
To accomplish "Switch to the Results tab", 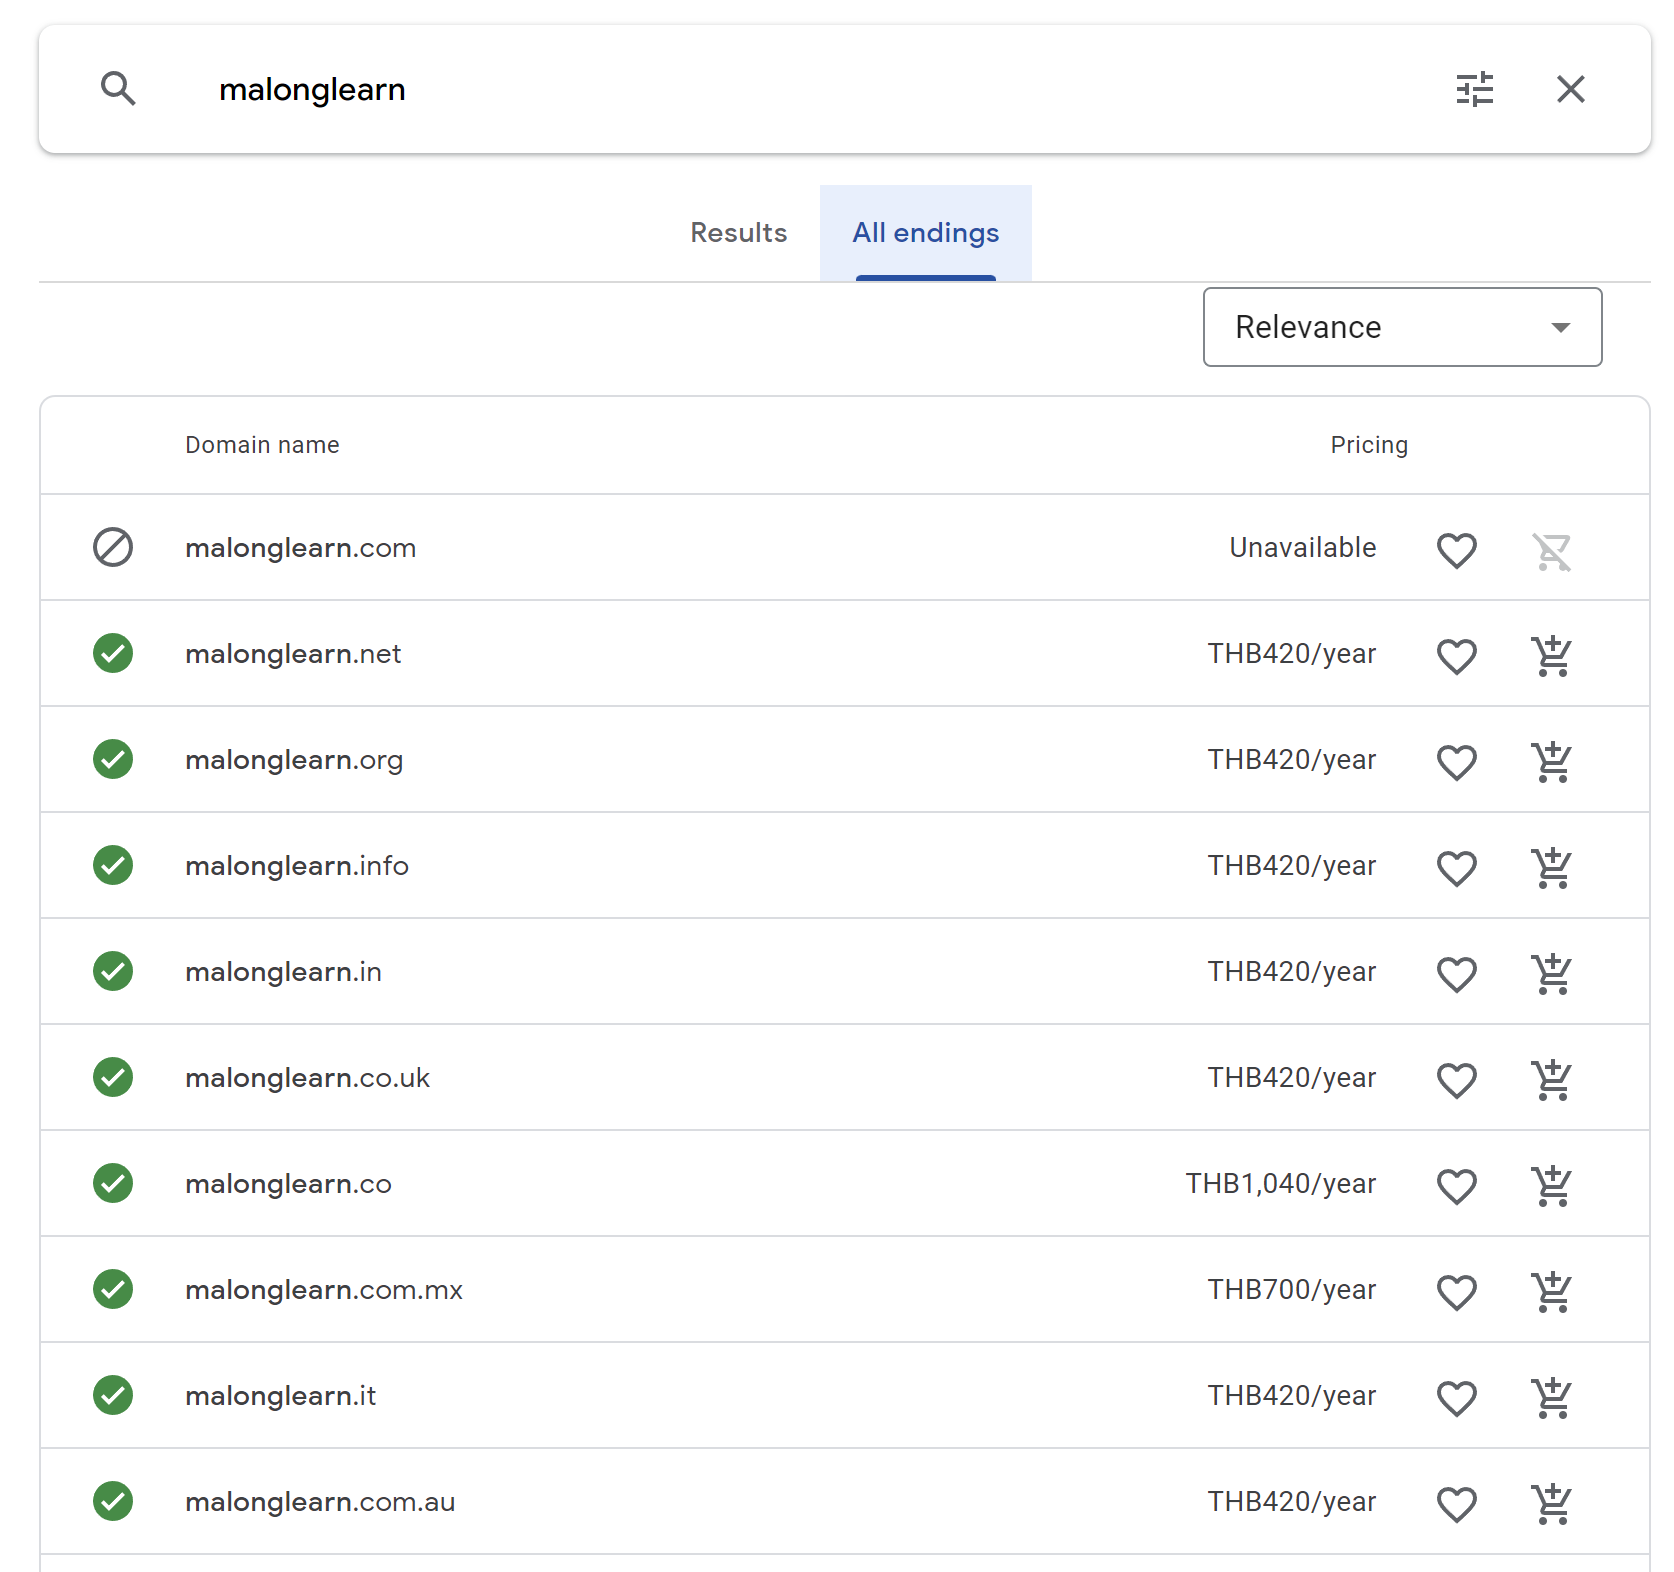I will click(x=738, y=233).
